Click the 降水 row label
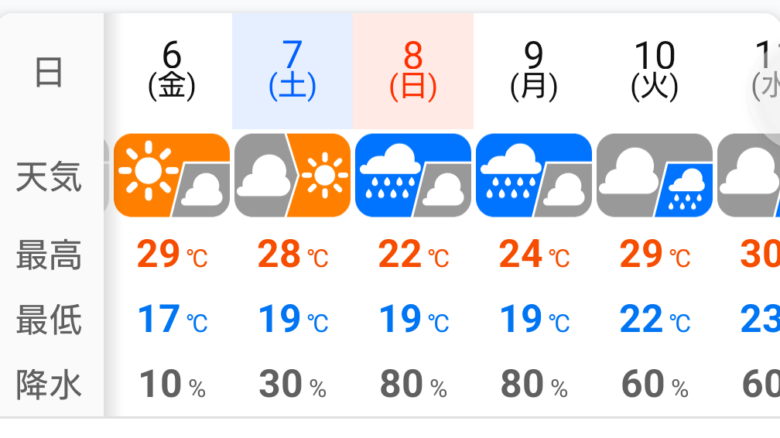This screenshot has height=438, width=780. point(49,384)
